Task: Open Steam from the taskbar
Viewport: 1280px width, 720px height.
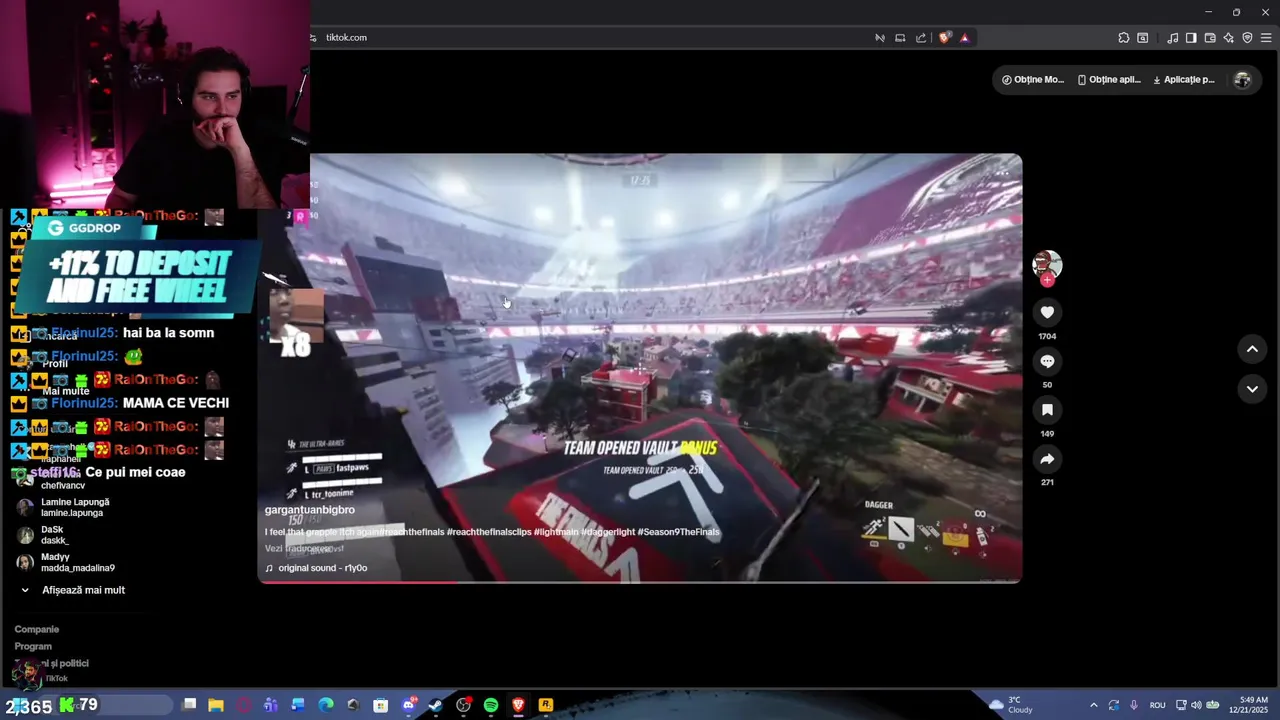Action: tap(435, 705)
